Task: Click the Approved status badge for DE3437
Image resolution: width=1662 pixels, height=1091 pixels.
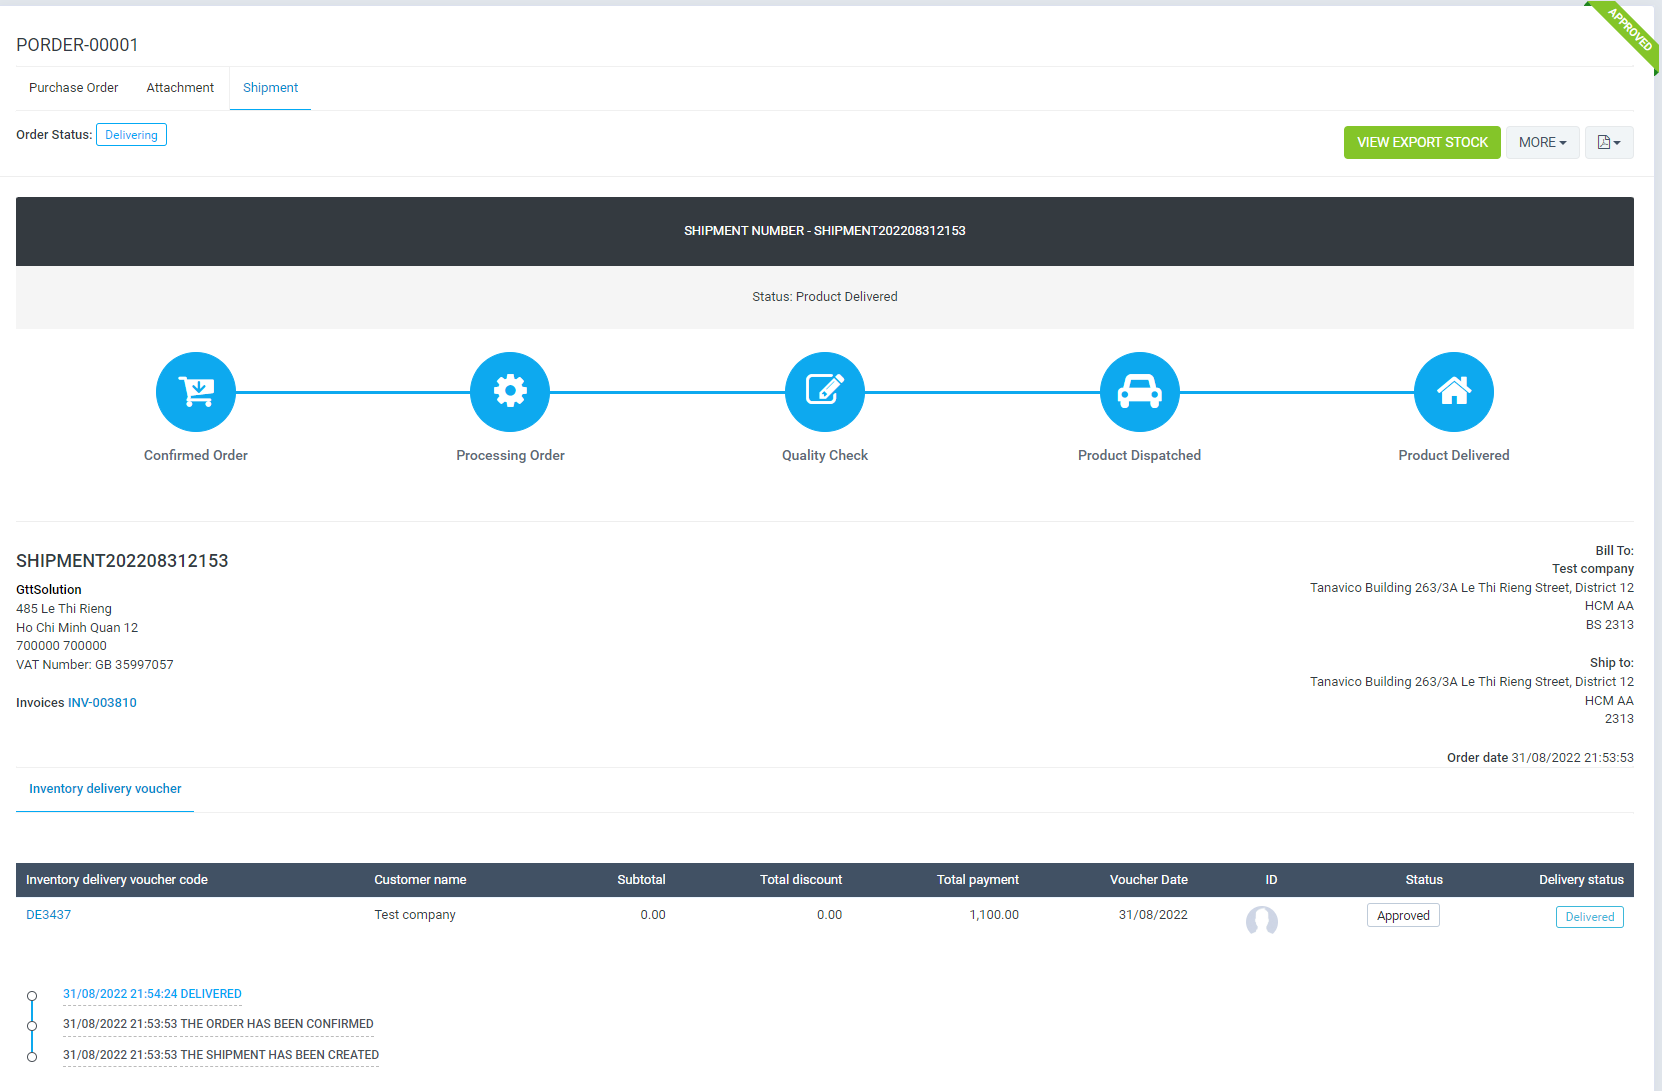Action: pos(1403,915)
